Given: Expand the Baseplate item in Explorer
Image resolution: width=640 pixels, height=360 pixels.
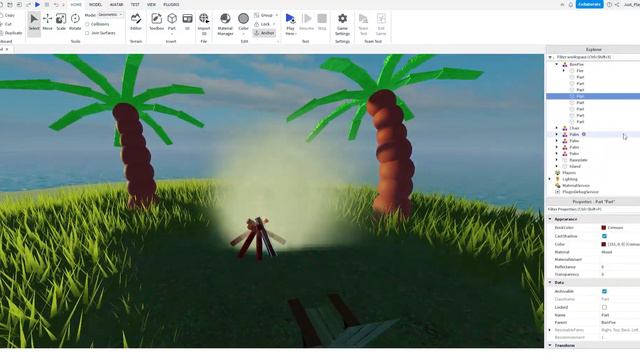Looking at the screenshot, I should click(x=557, y=160).
